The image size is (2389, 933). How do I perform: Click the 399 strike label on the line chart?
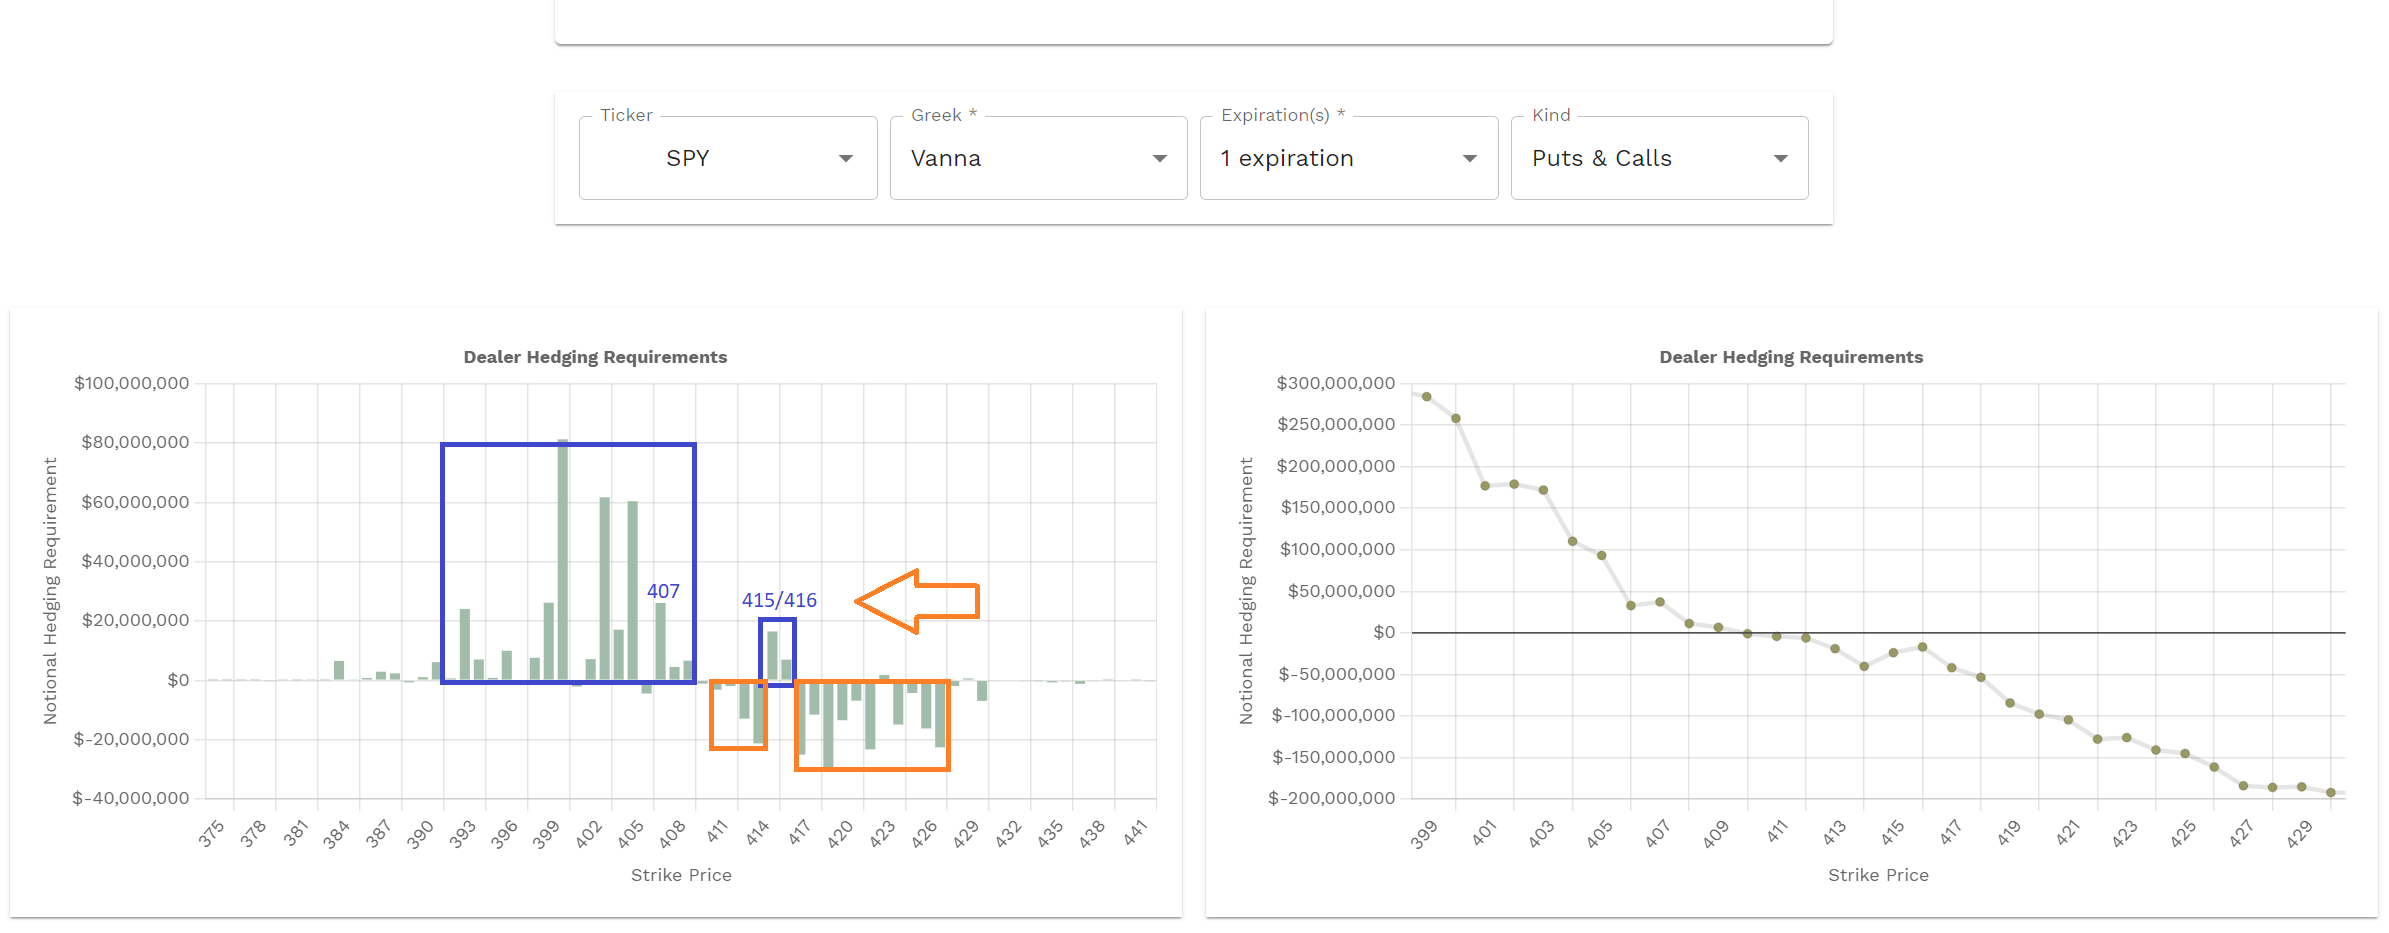click(x=1424, y=834)
